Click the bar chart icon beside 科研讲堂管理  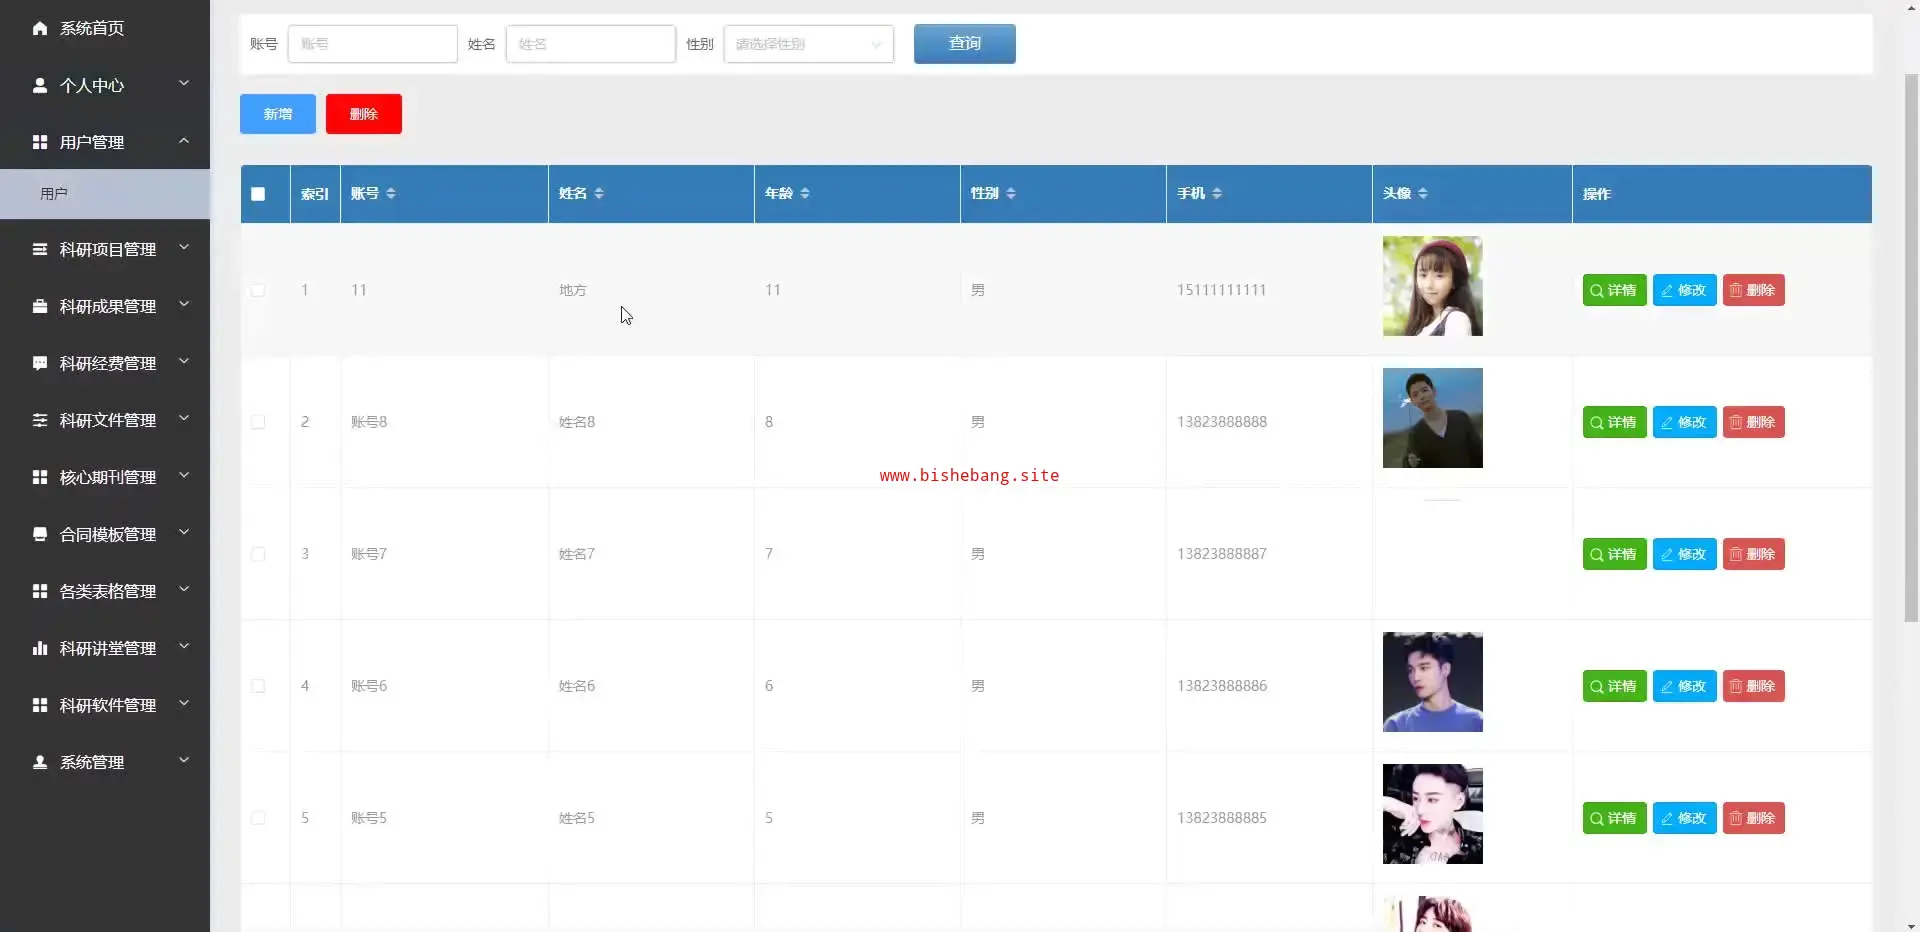(40, 648)
